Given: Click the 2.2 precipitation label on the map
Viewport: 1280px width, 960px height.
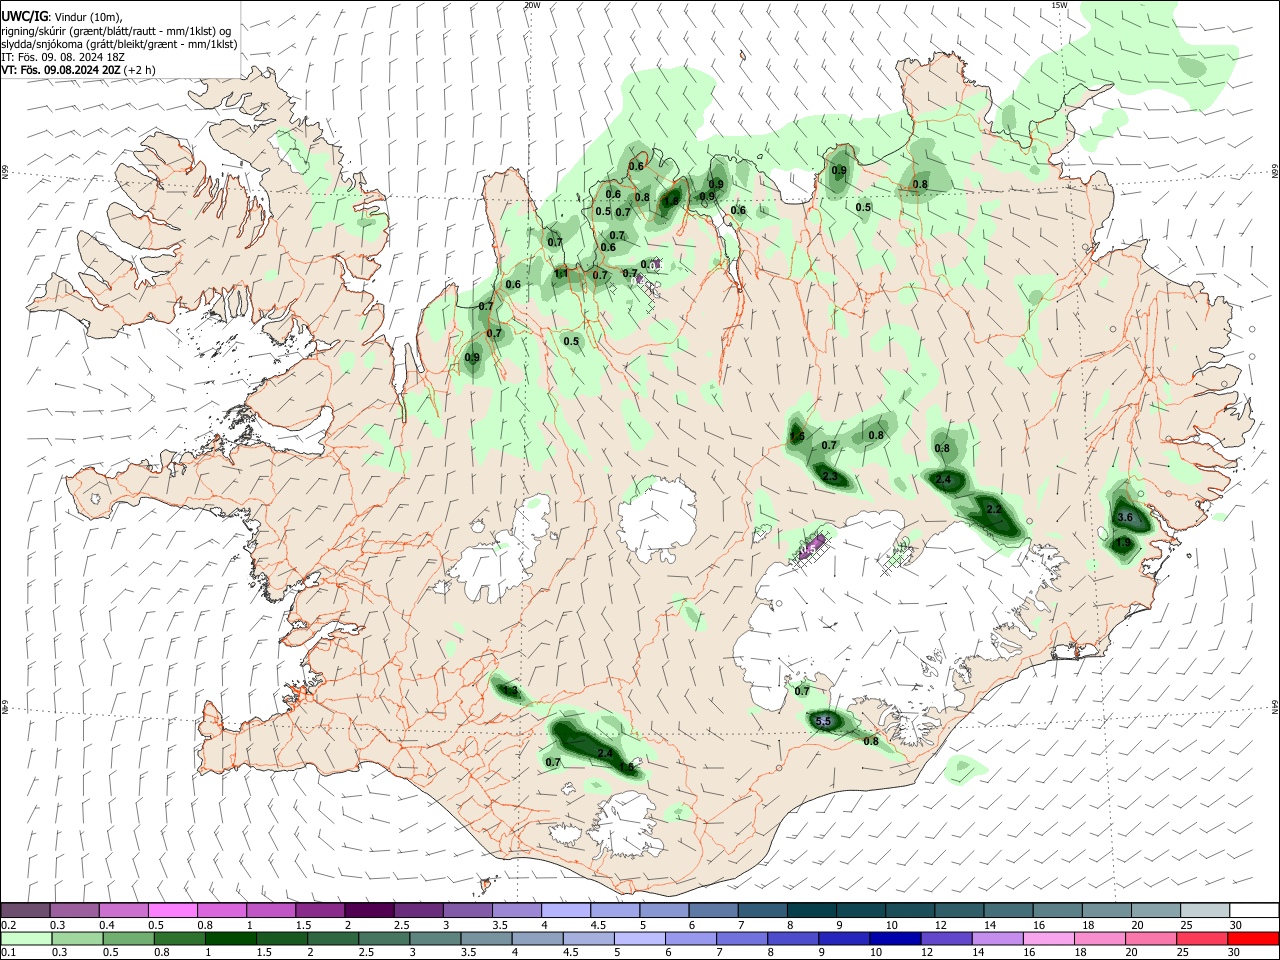Looking at the screenshot, I should click(x=994, y=509).
